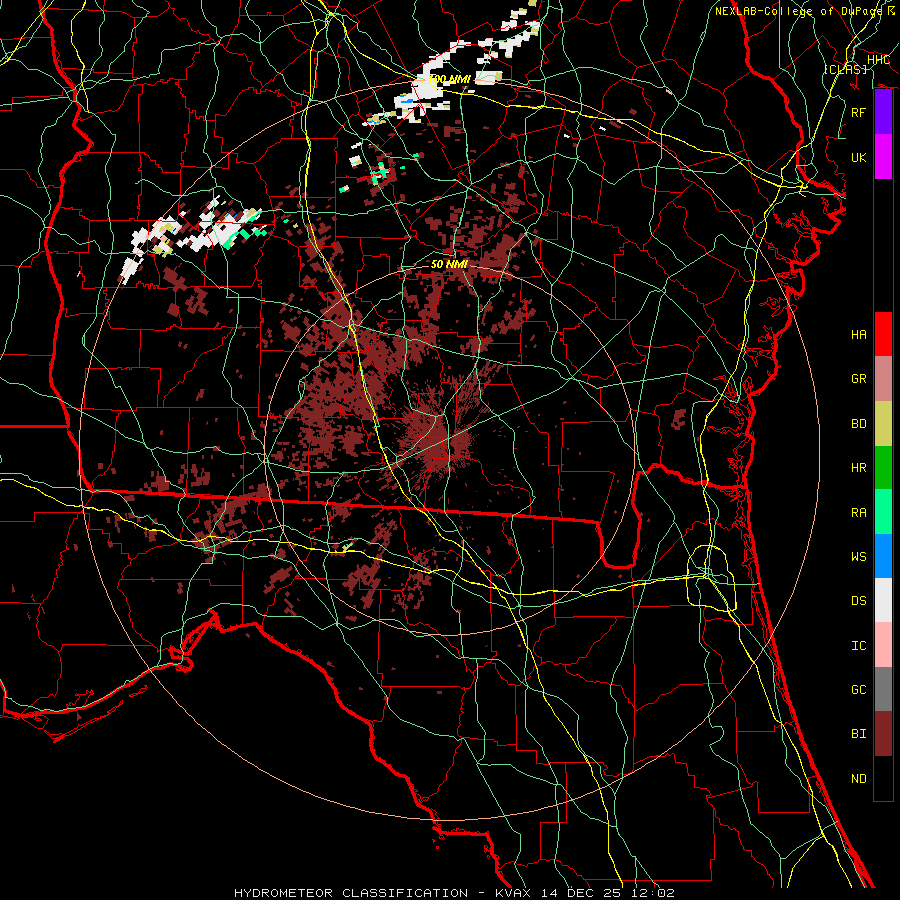Viewport: 900px width, 900px height.
Task: Click the ND legend label
Action: (x=859, y=778)
